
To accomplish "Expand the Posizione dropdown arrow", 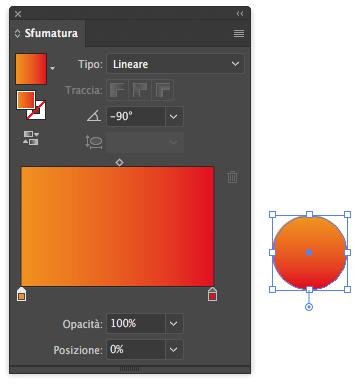I will pyautogui.click(x=174, y=350).
